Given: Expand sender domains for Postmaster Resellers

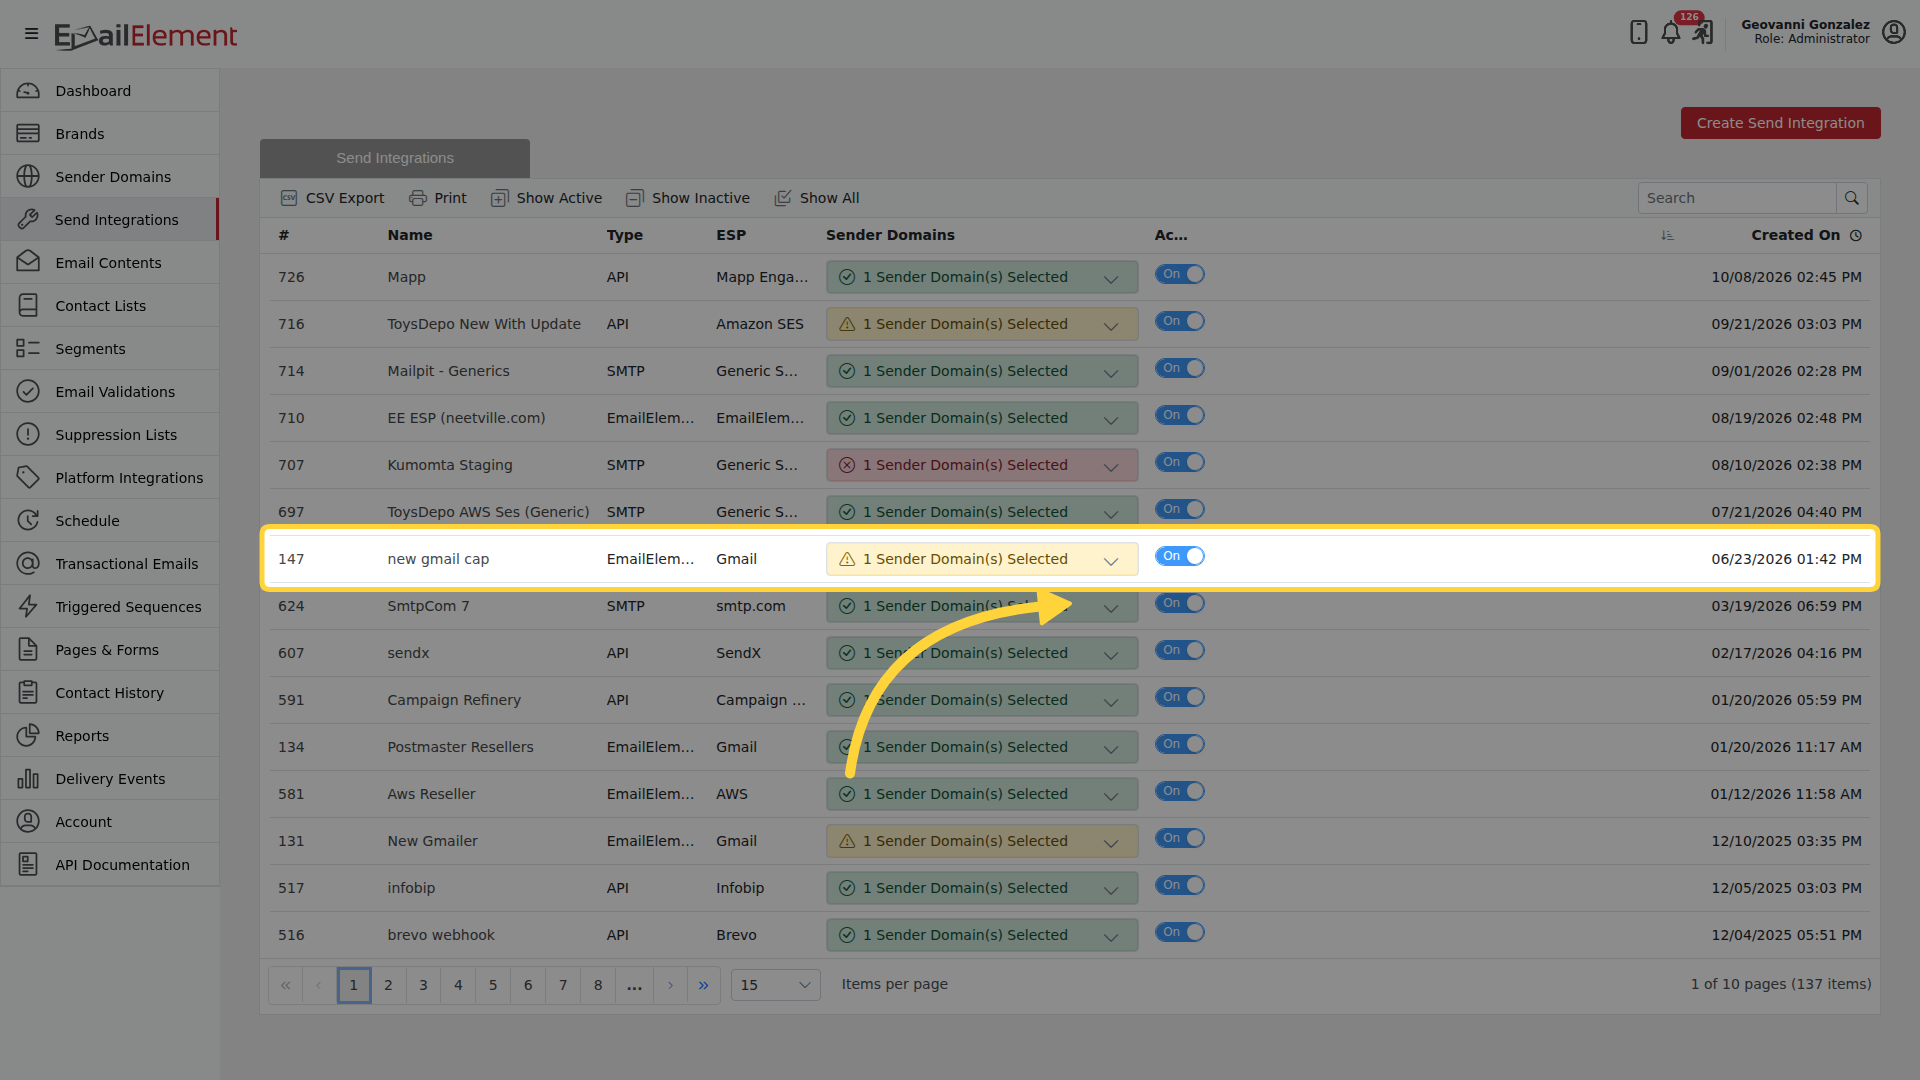Looking at the screenshot, I should pyautogui.click(x=982, y=747).
